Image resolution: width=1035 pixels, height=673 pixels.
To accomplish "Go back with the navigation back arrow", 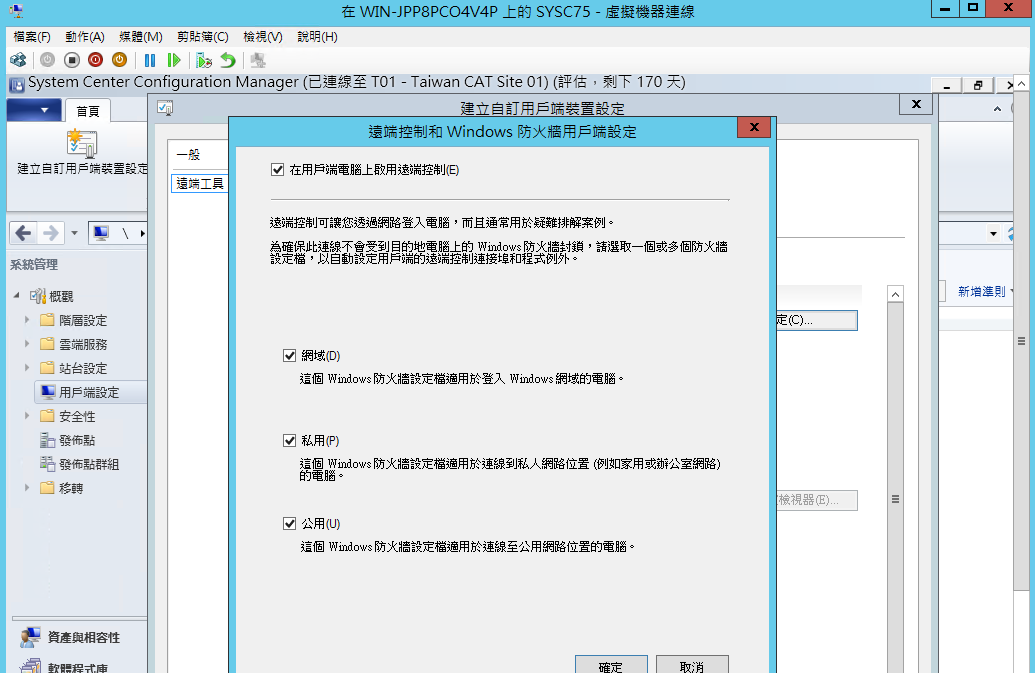I will pyautogui.click(x=23, y=233).
